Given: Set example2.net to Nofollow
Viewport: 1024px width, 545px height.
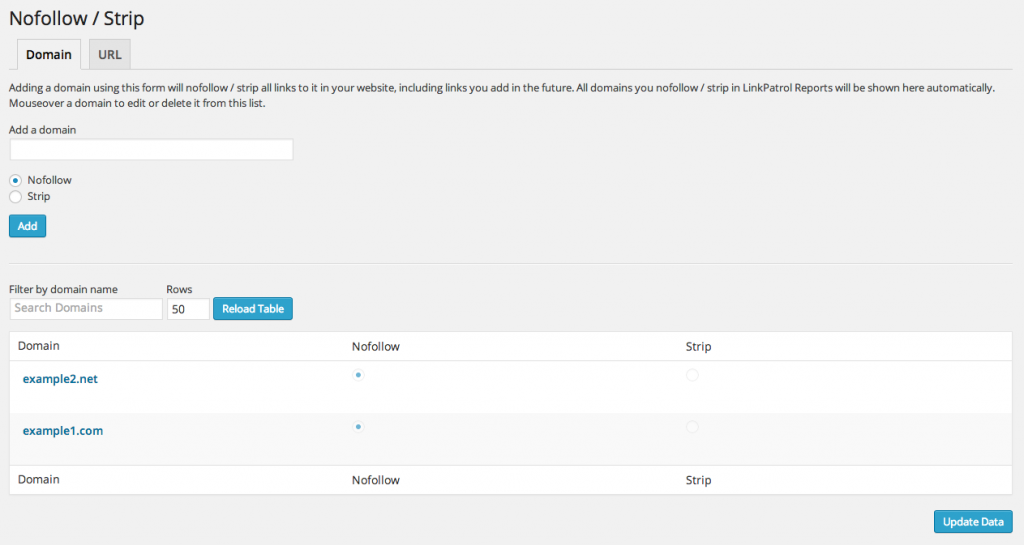Looking at the screenshot, I should coord(358,375).
